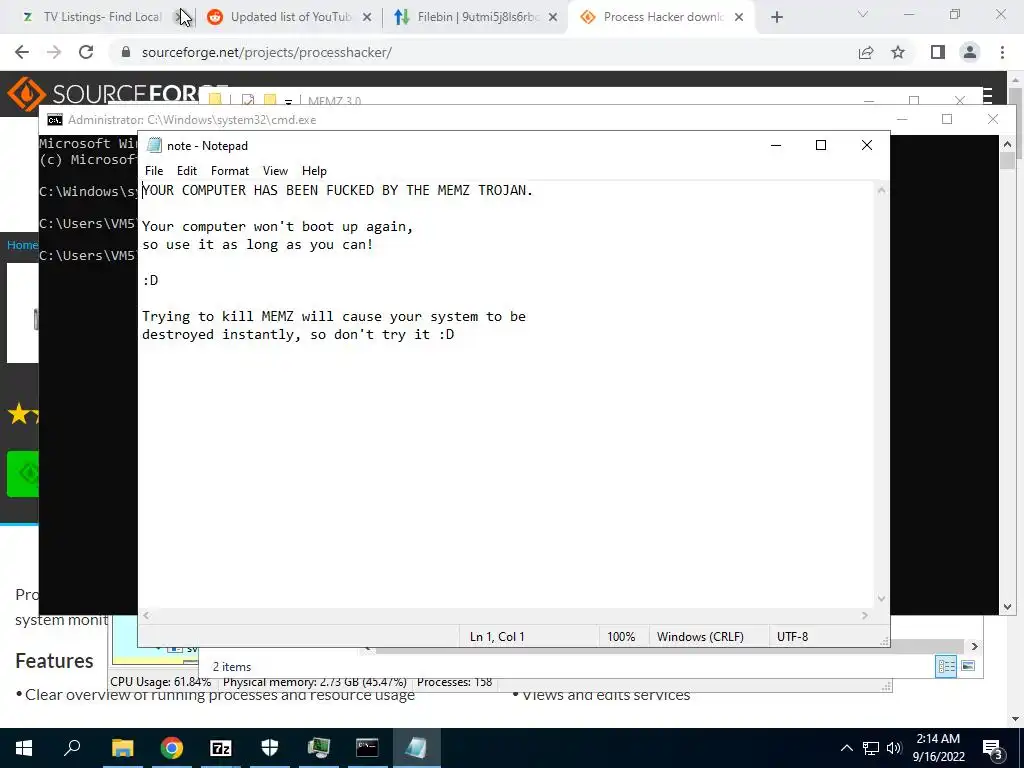The image size is (1024, 768).
Task: Open the notification center with 3 alerts
Action: coord(992,748)
